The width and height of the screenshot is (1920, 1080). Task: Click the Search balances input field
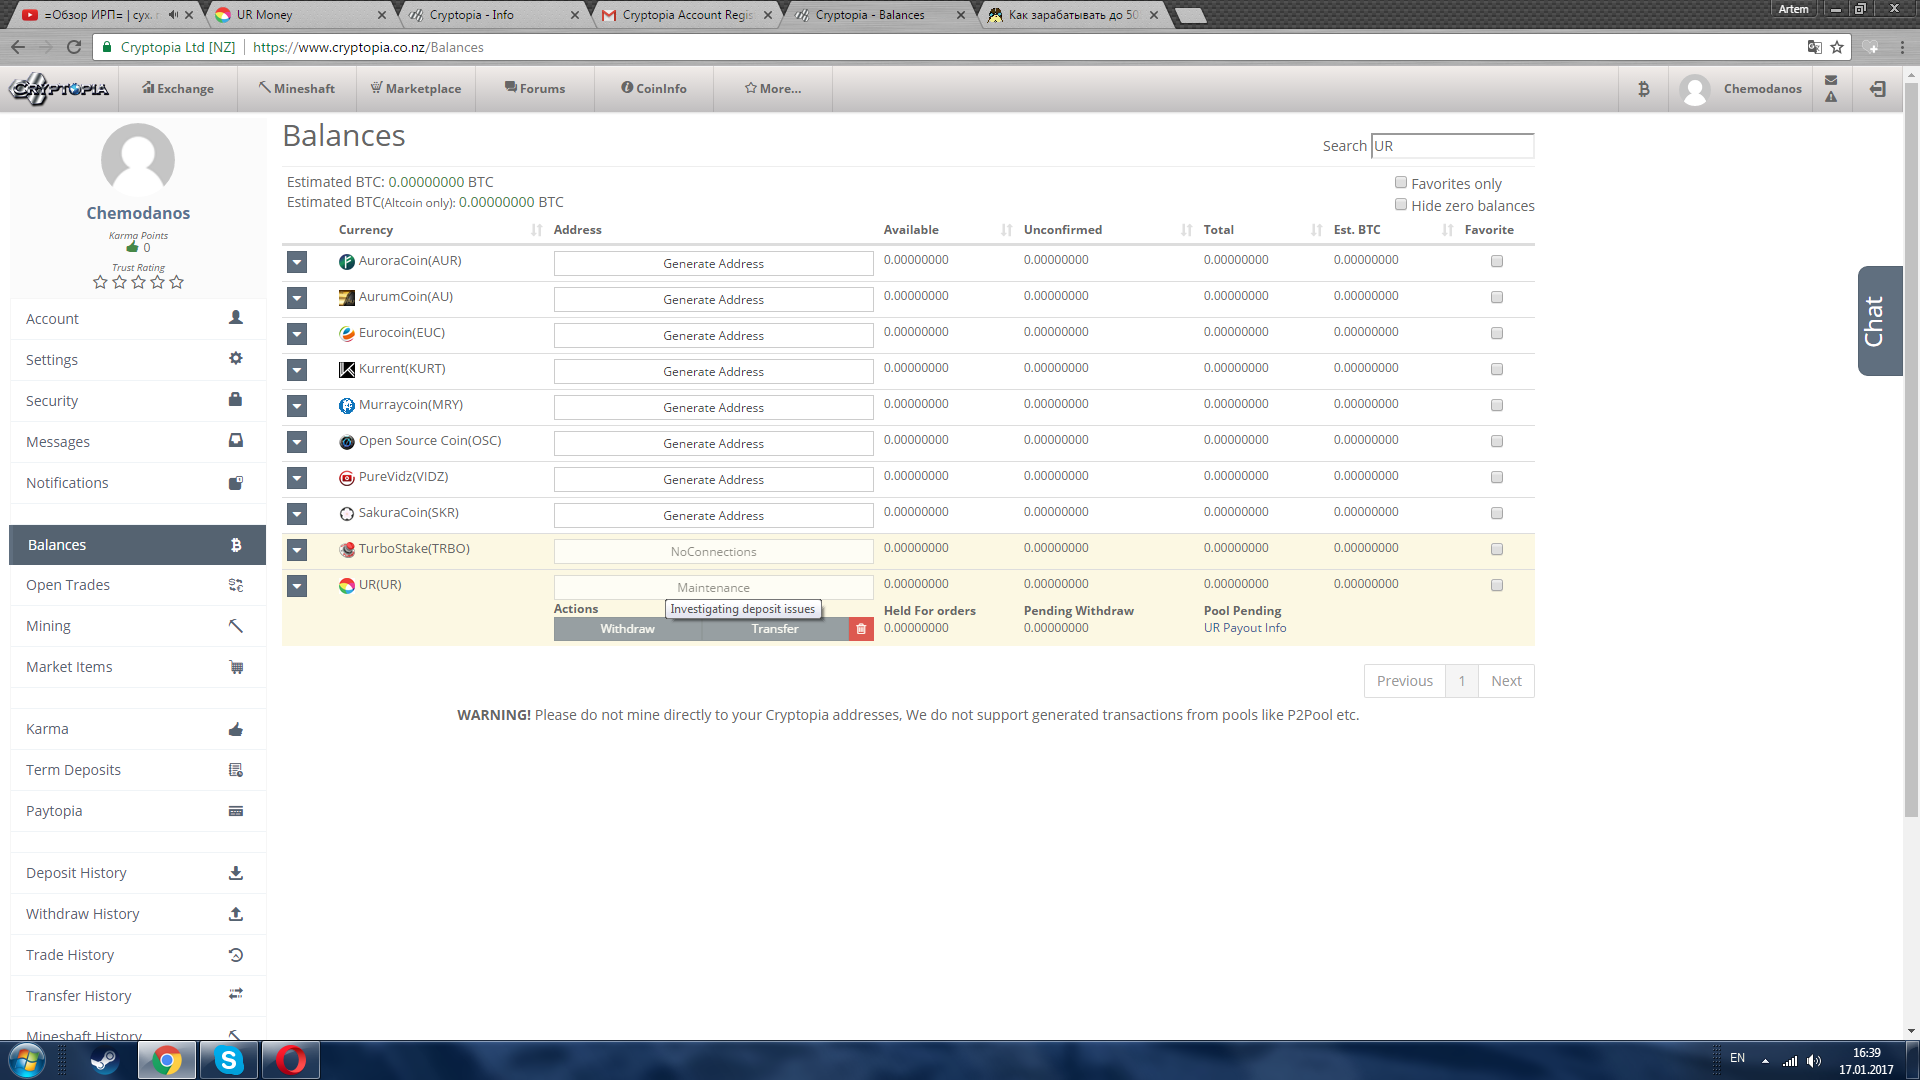tap(1452, 146)
